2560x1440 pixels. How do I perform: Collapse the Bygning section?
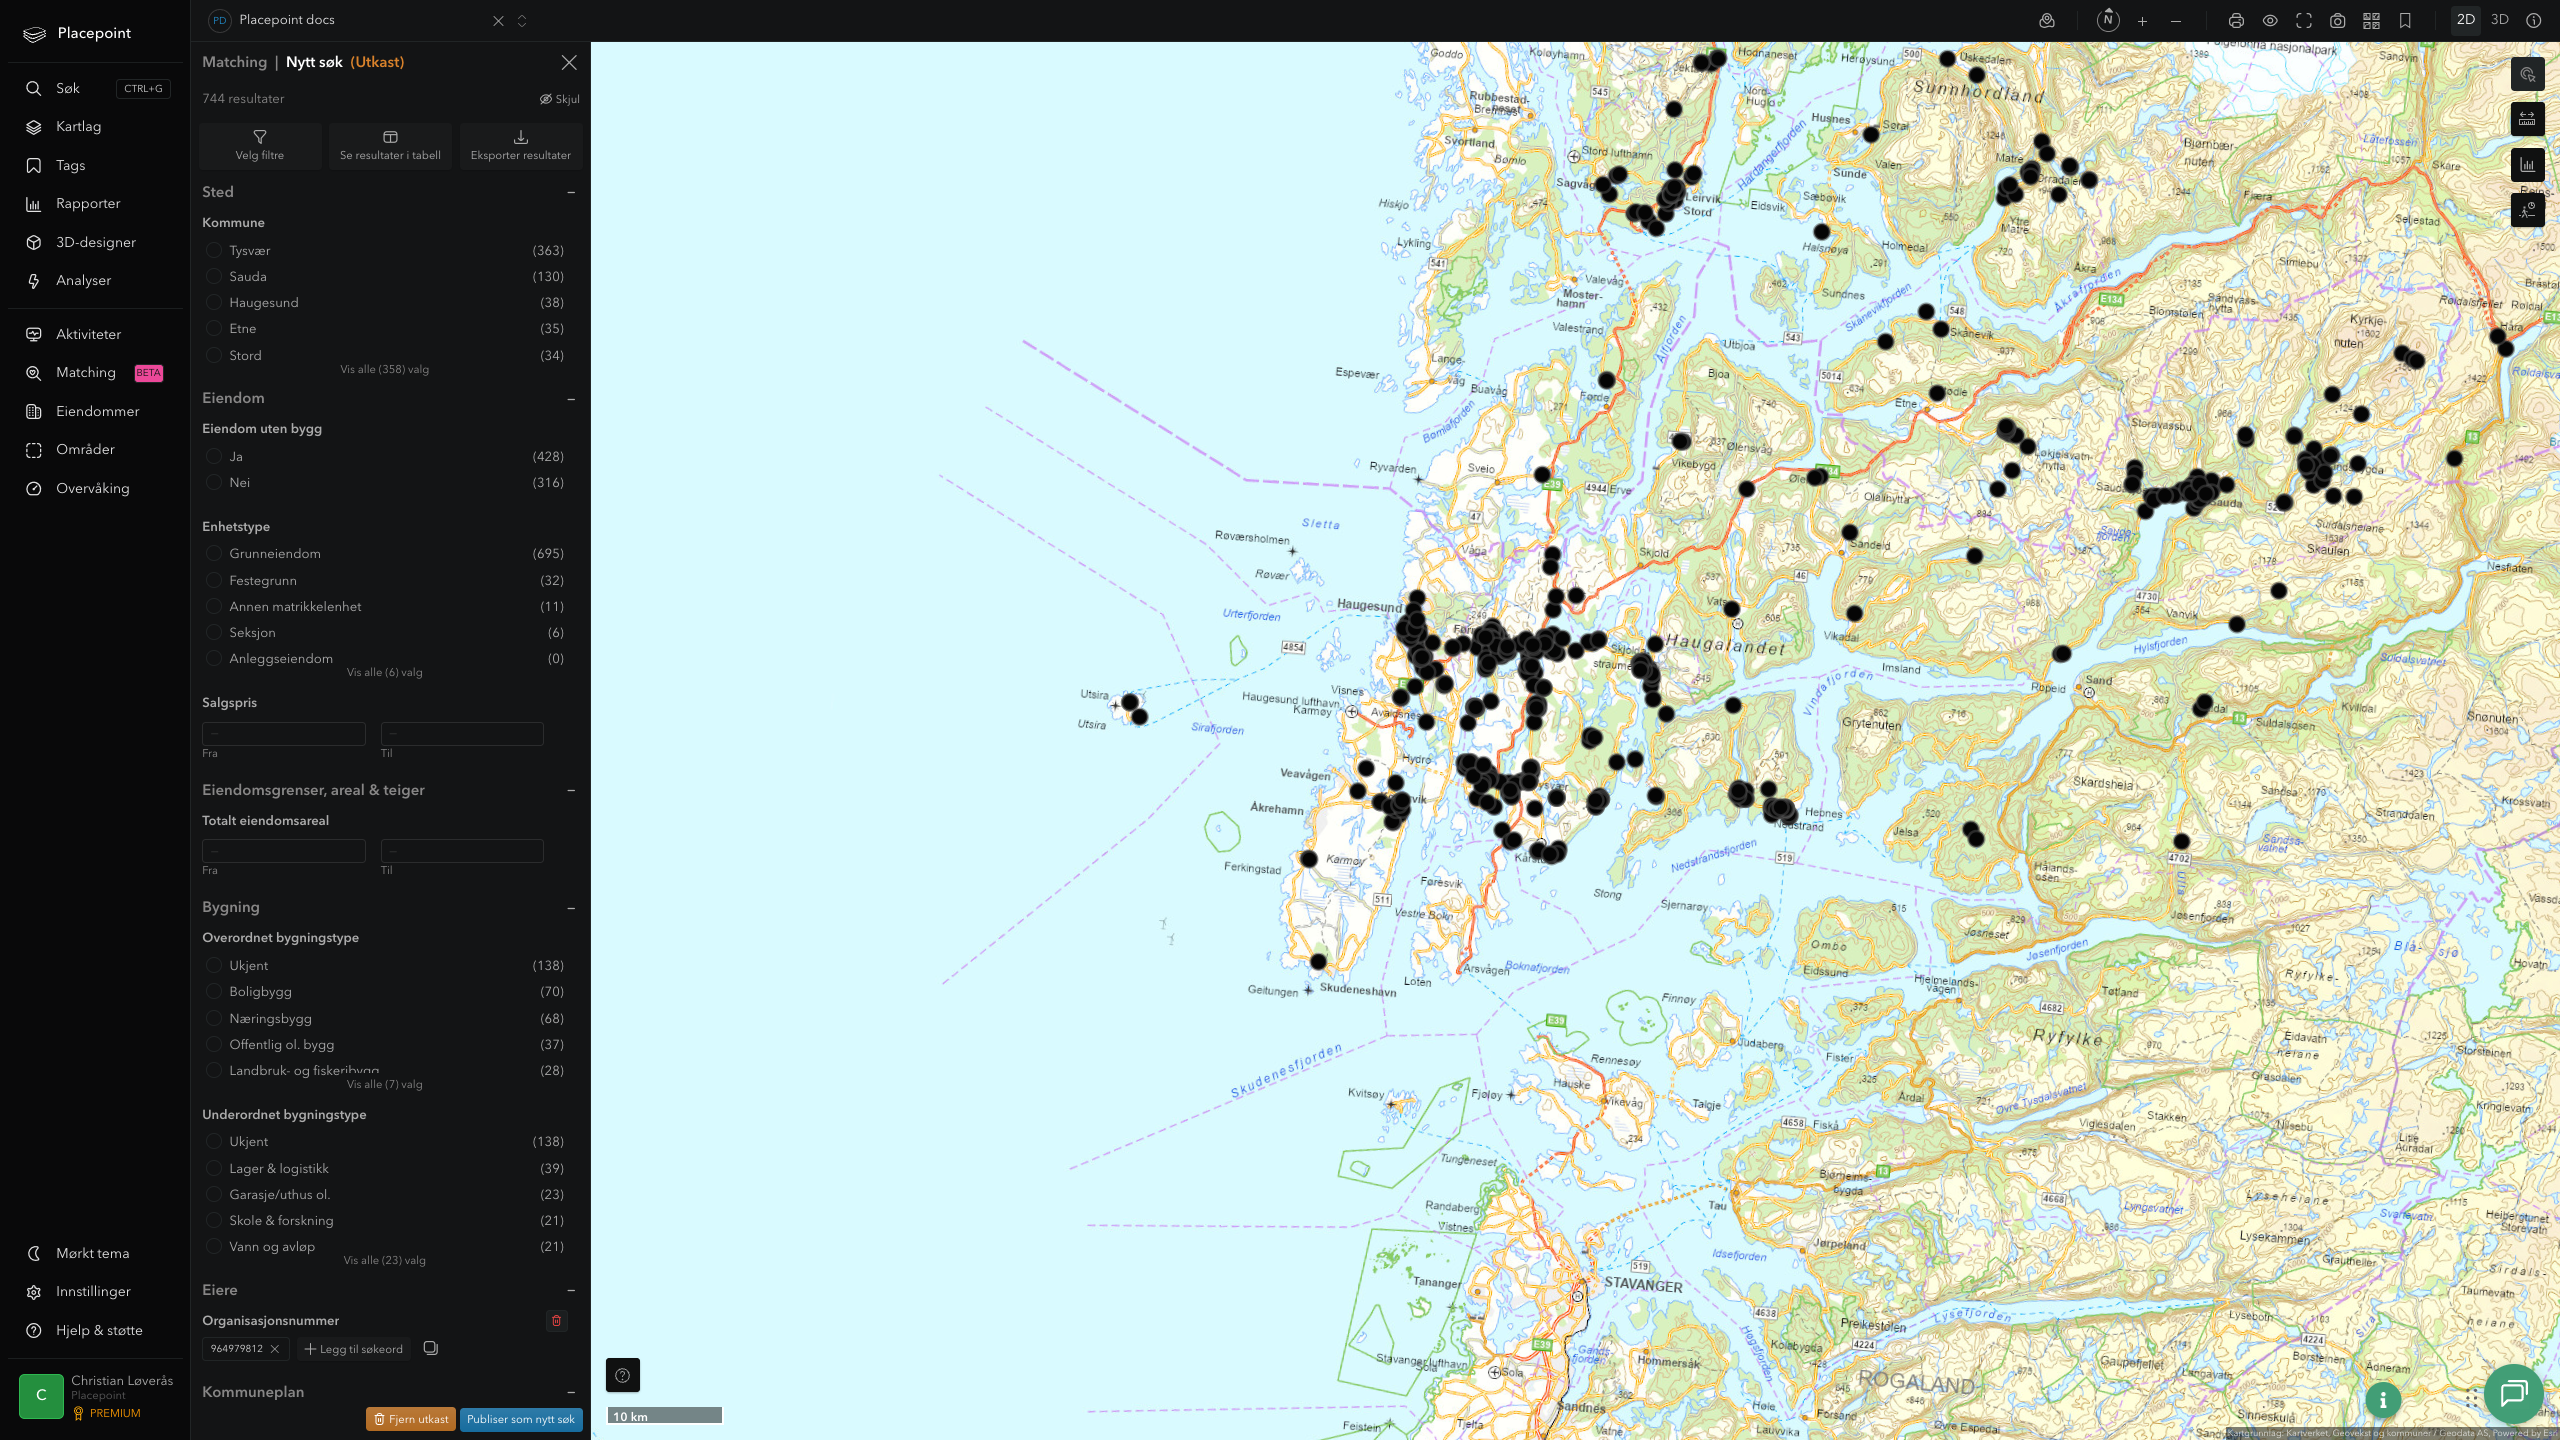(x=571, y=908)
